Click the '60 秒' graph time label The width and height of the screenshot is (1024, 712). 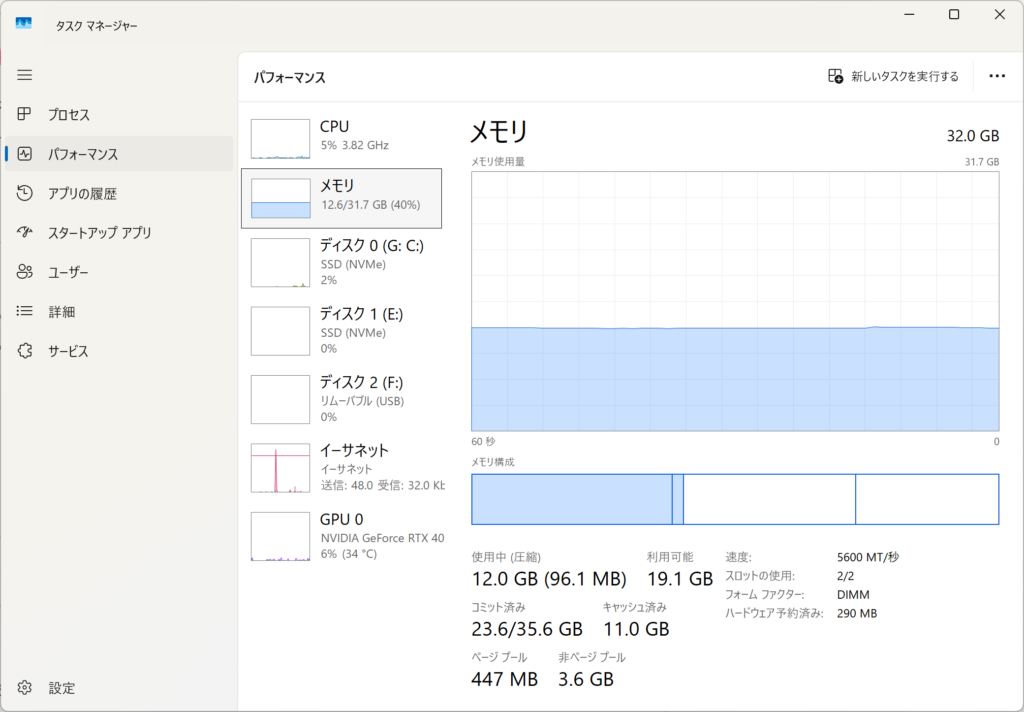pos(483,442)
